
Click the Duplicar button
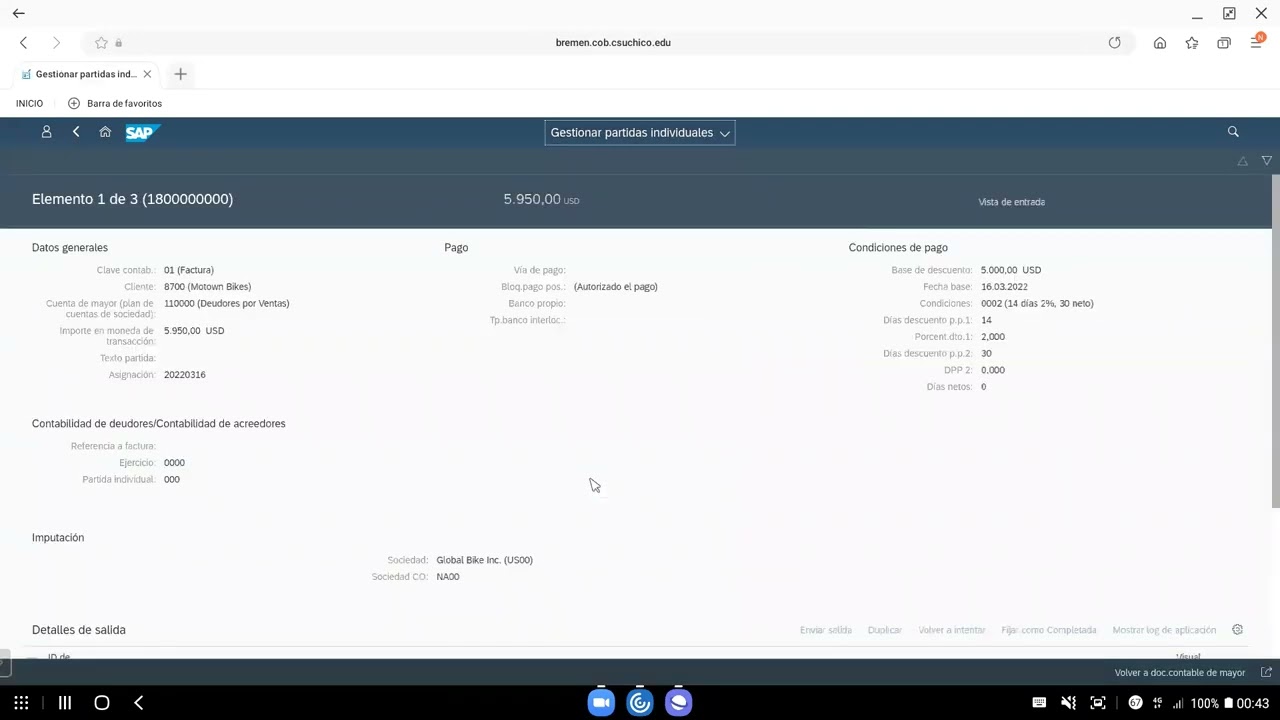point(885,630)
